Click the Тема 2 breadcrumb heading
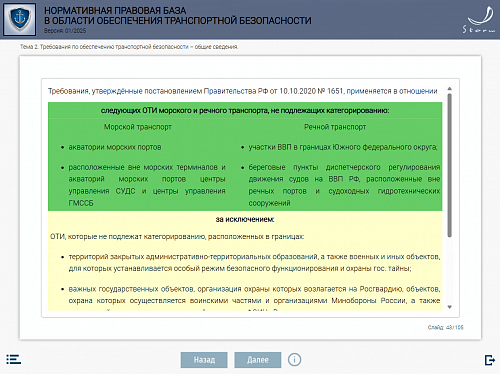Screen dimensions: 500x374 click(129, 47)
